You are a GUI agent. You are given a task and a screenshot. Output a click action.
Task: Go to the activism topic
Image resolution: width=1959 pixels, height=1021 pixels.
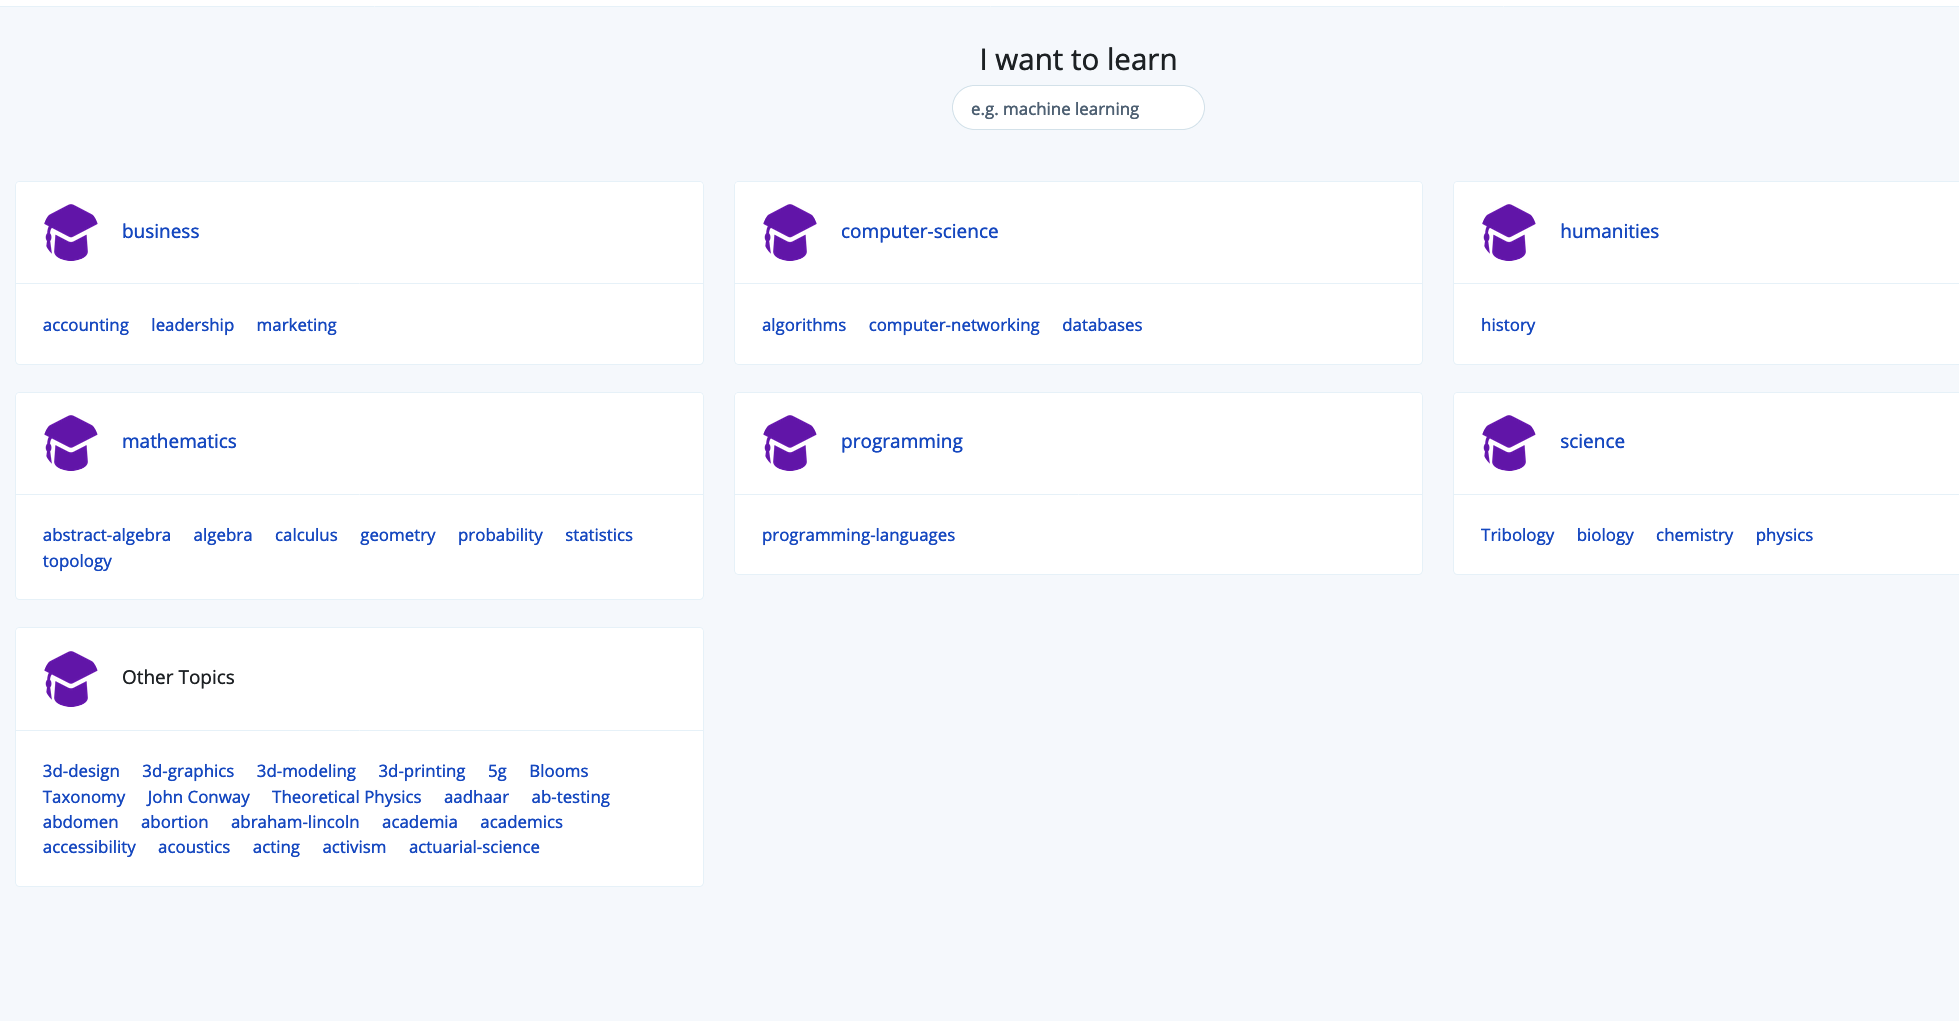pyautogui.click(x=354, y=847)
